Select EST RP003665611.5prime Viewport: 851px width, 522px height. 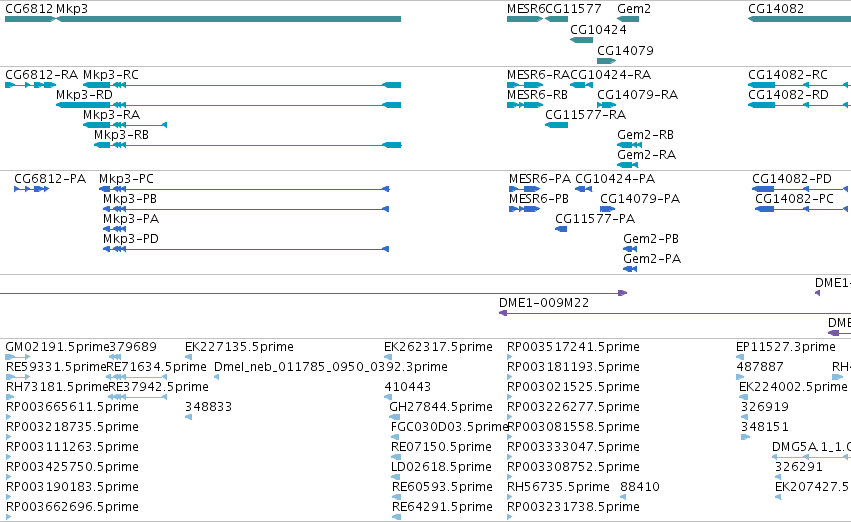pyautogui.click(x=72, y=407)
